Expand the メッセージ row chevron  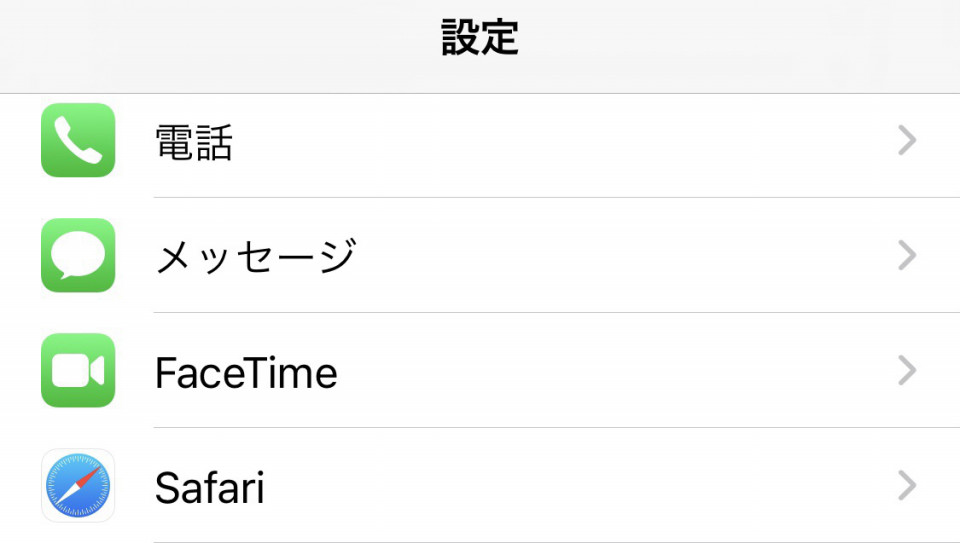pos(907,255)
